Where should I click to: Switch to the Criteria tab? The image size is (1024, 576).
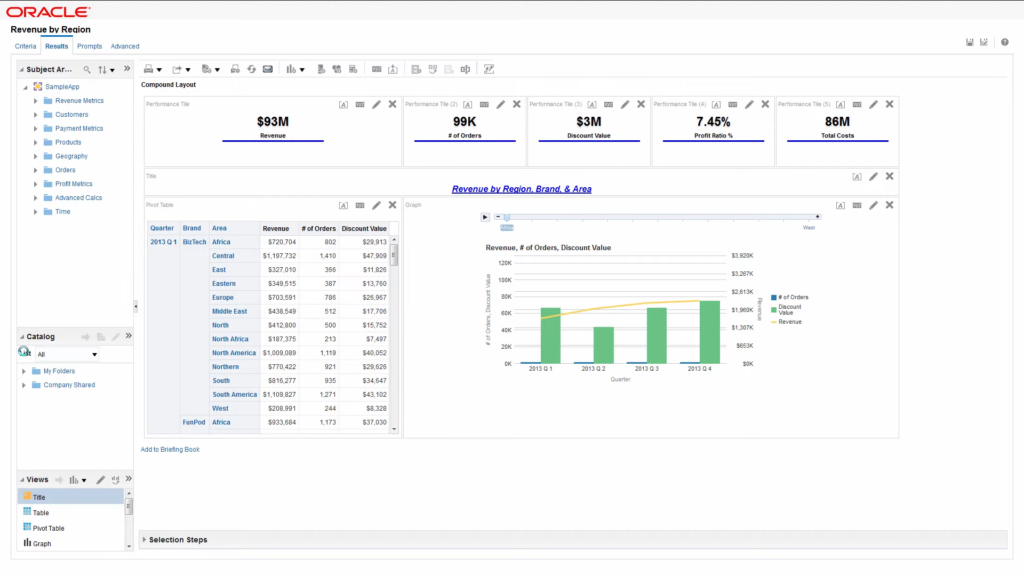point(28,46)
